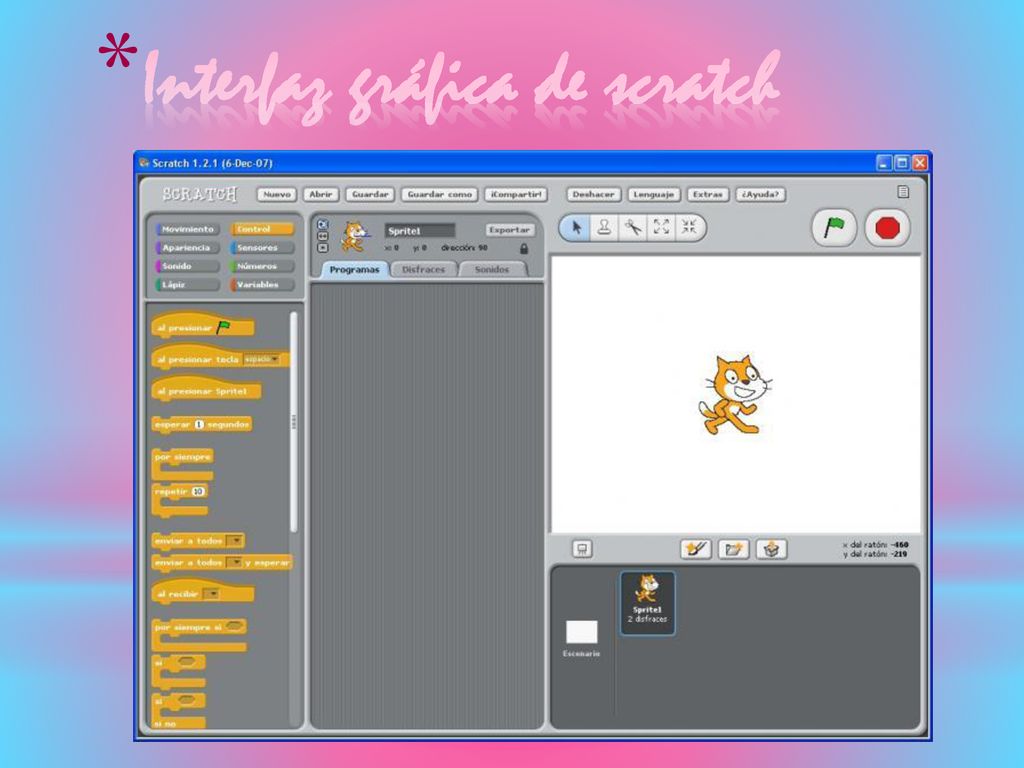This screenshot has width=1024, height=768.
Task: Click the paint new sprite icon
Action: [x=696, y=549]
